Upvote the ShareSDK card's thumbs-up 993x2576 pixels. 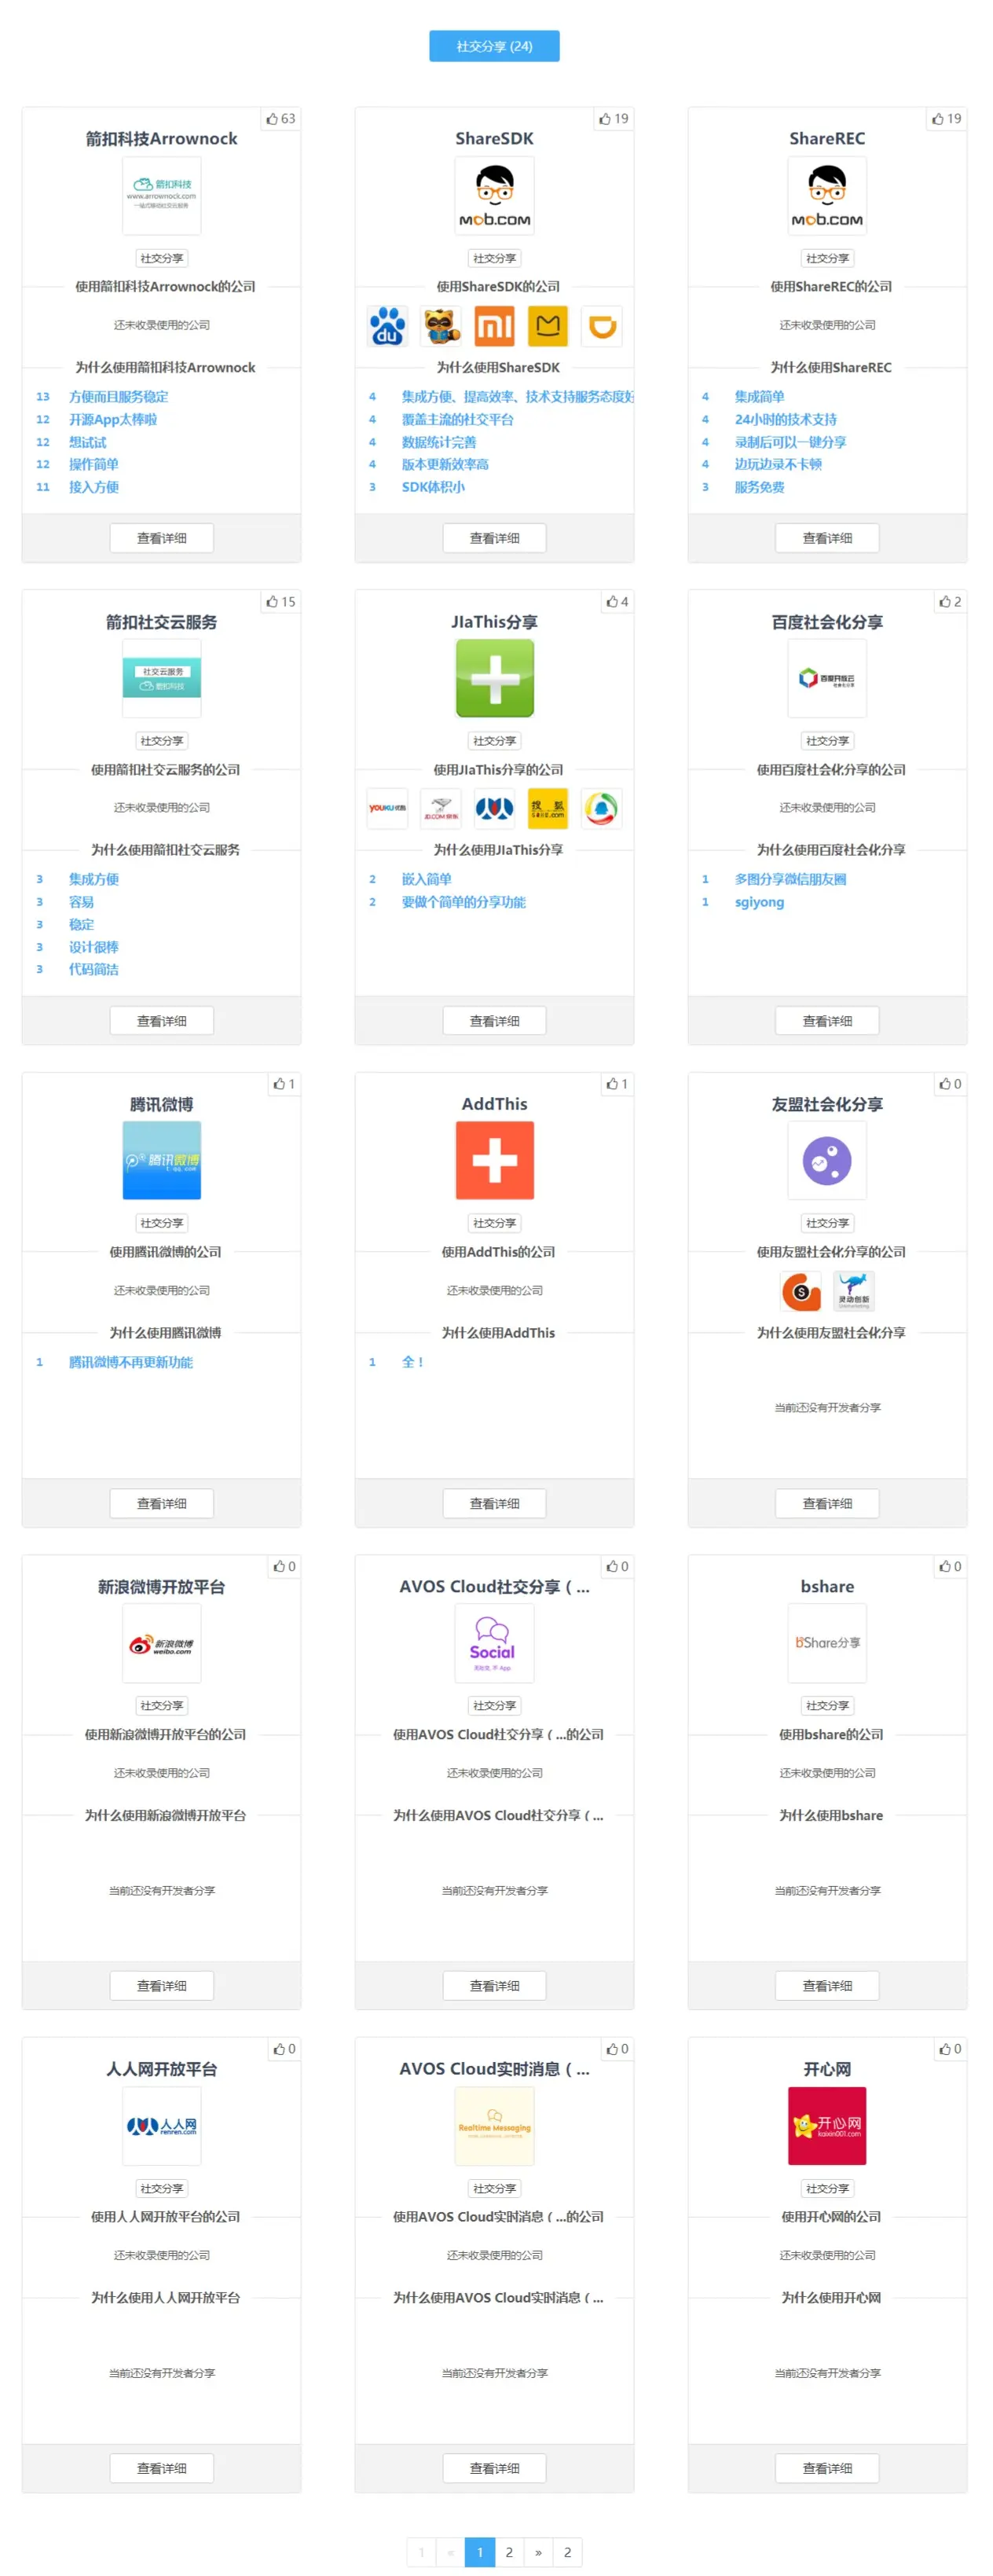coord(614,119)
